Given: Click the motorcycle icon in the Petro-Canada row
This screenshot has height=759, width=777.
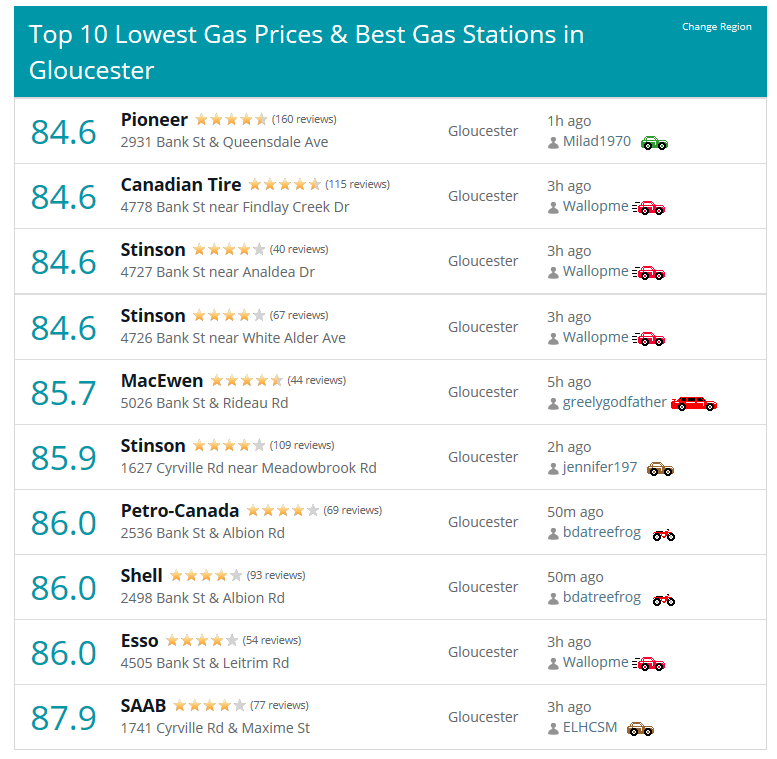Looking at the screenshot, I should (664, 535).
